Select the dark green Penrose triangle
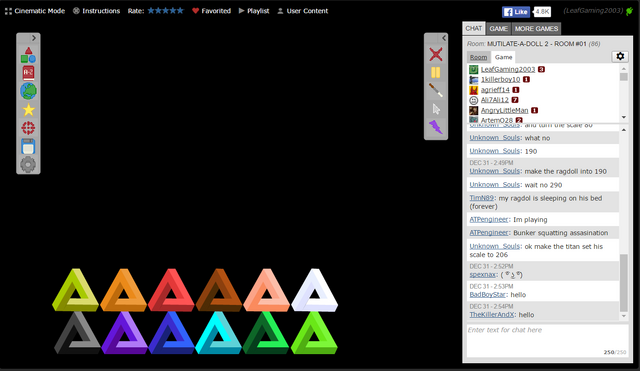This screenshot has height=371, width=640. [266, 333]
